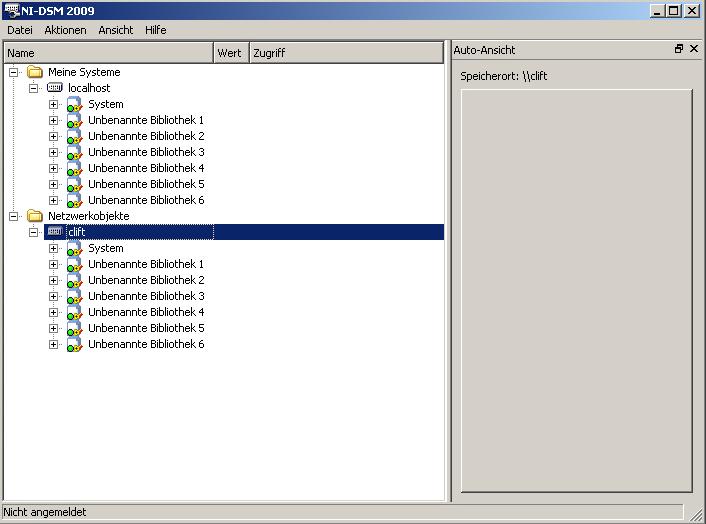This screenshot has height=524, width=706.
Task: Expand Unbenannte Bibliothek 4 under localhost
Action: [54, 168]
